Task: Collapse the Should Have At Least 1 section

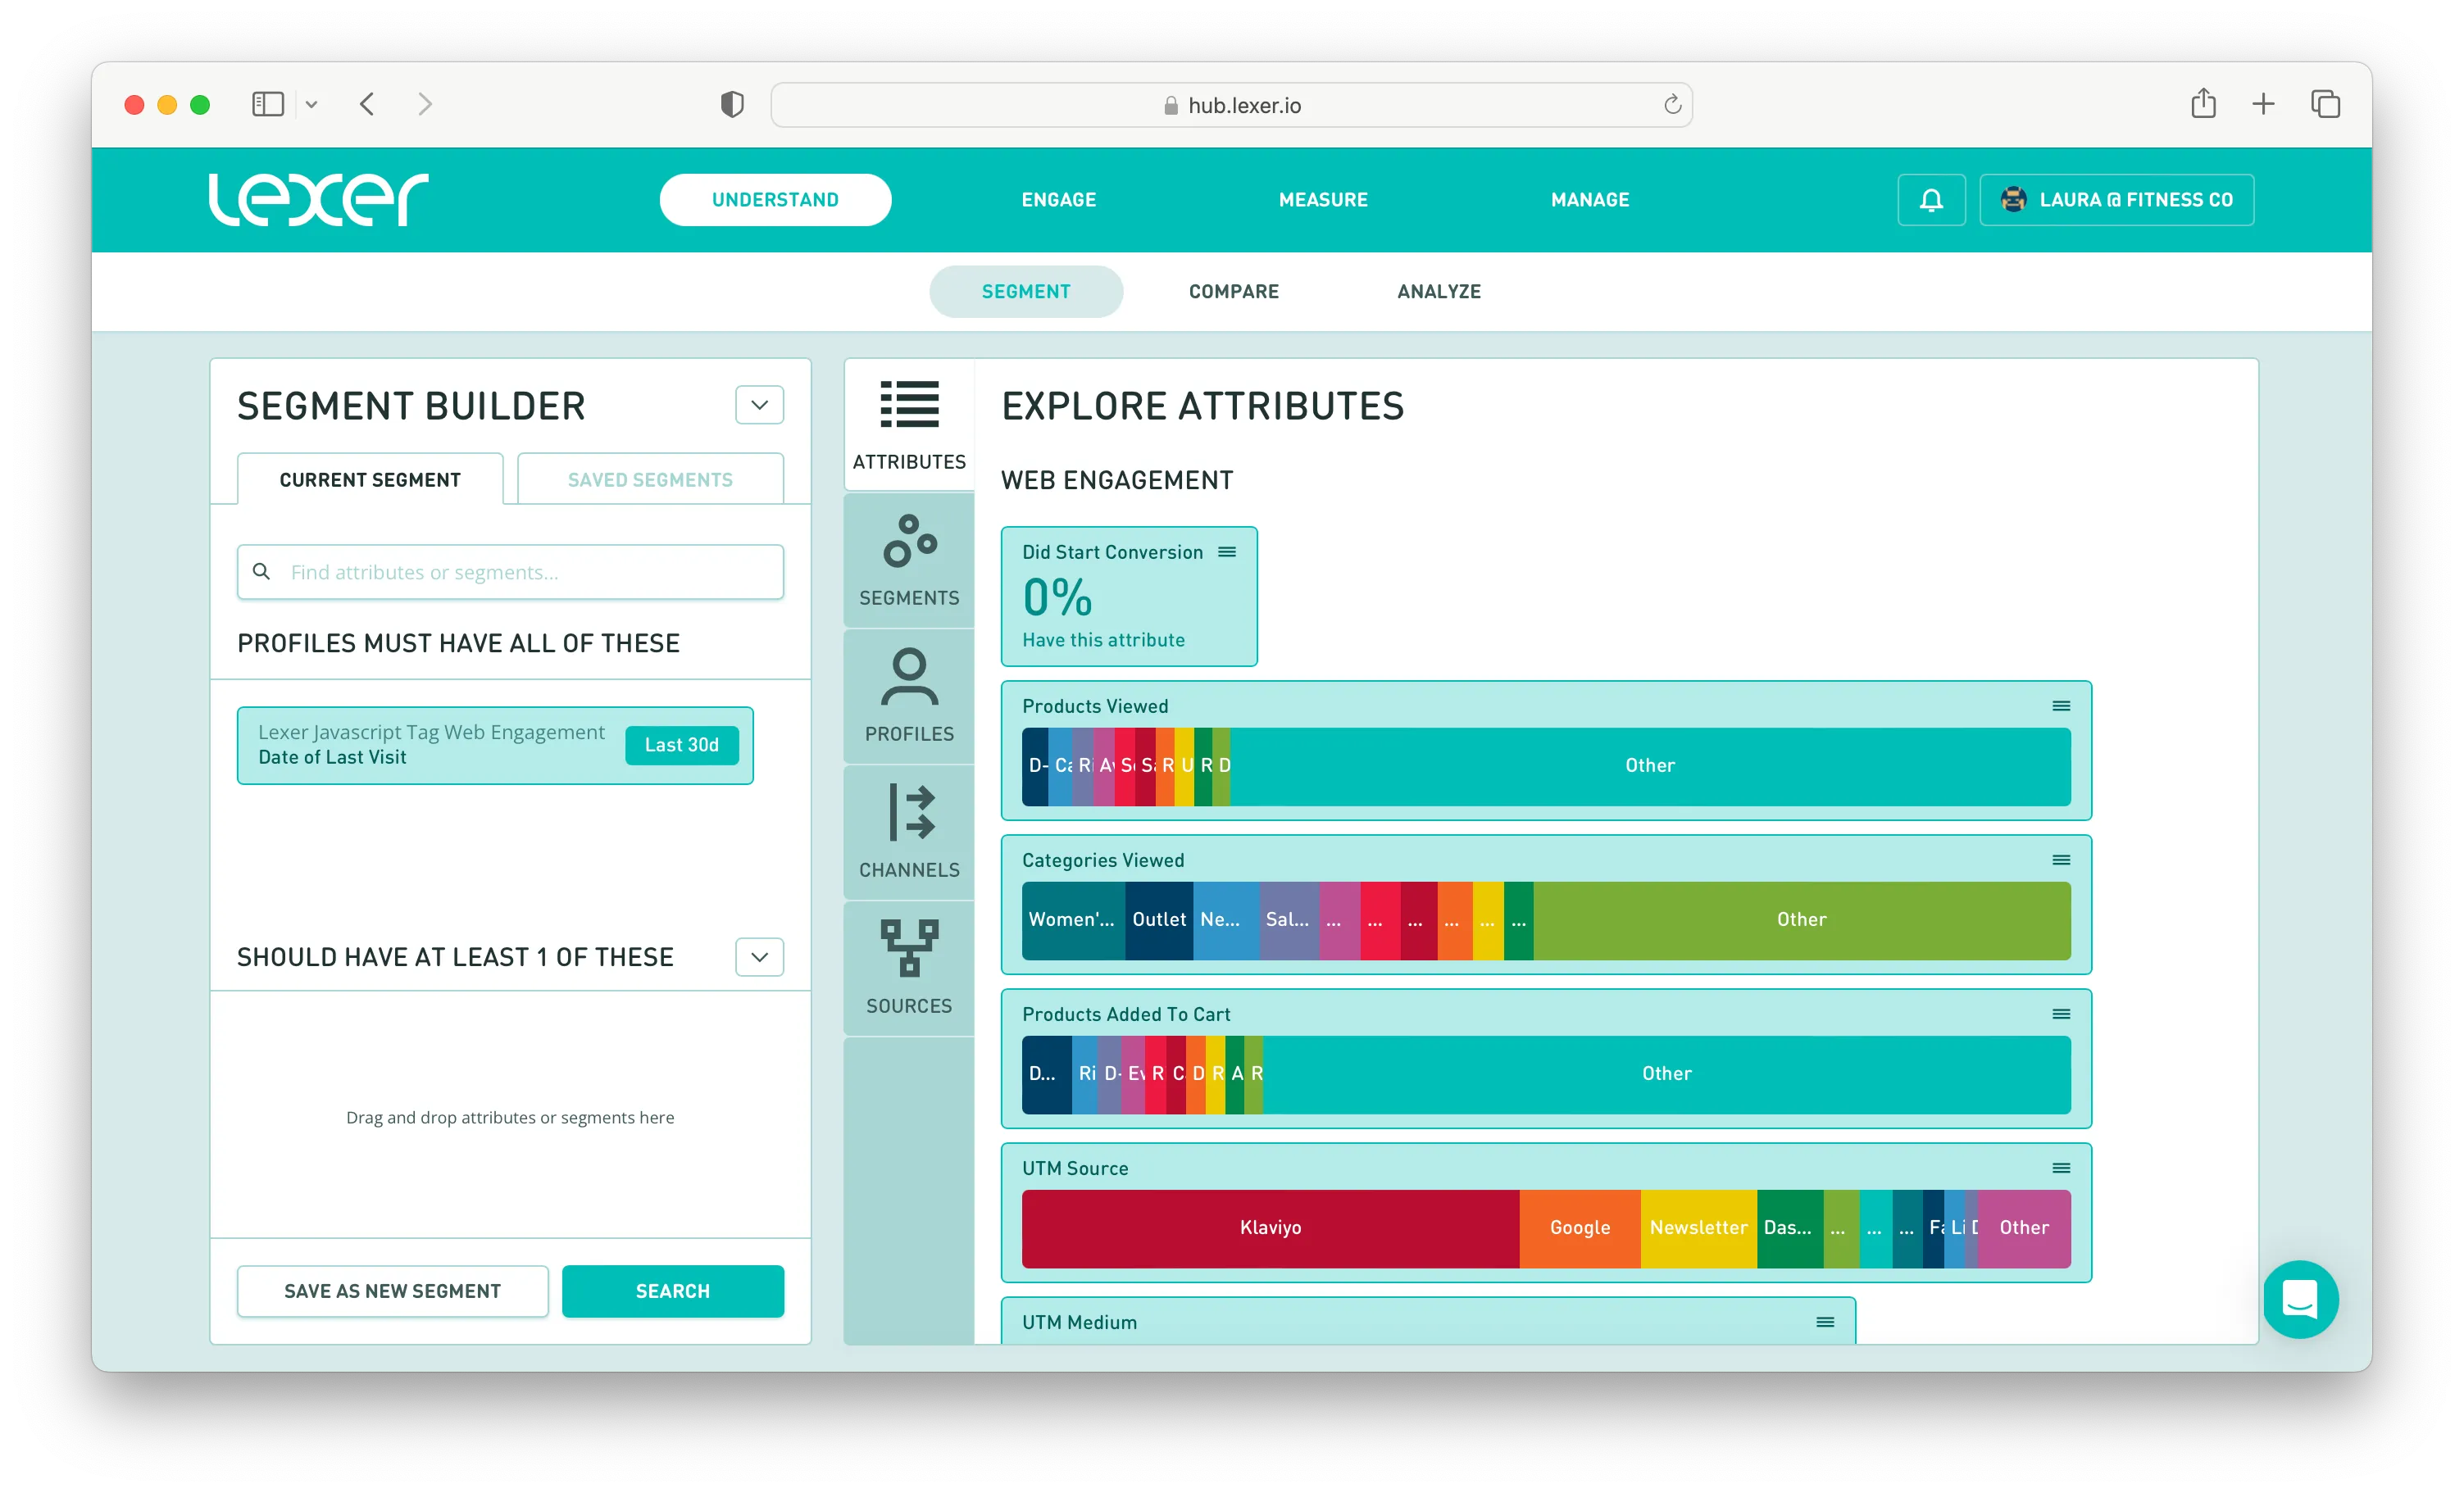Action: click(759, 957)
